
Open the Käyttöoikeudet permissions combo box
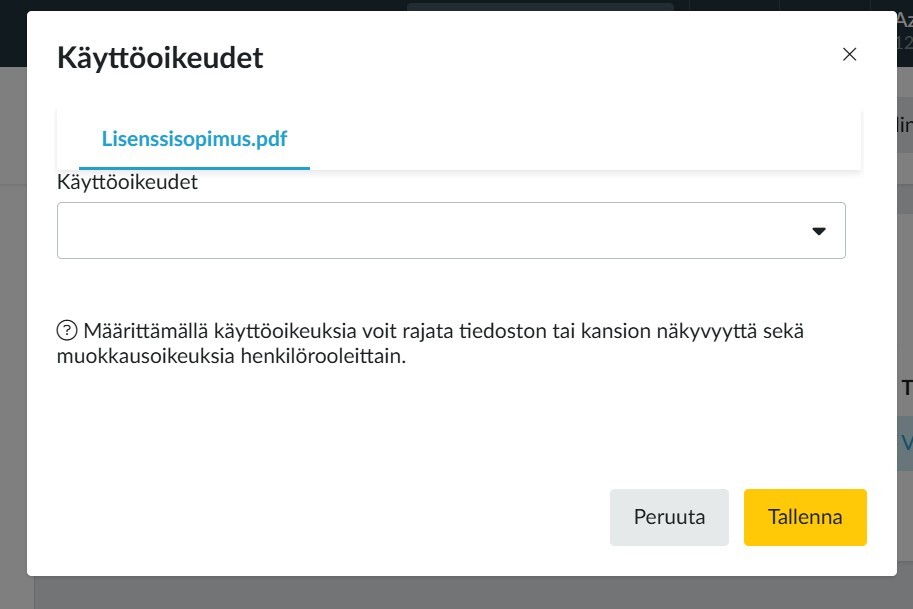click(x=450, y=231)
